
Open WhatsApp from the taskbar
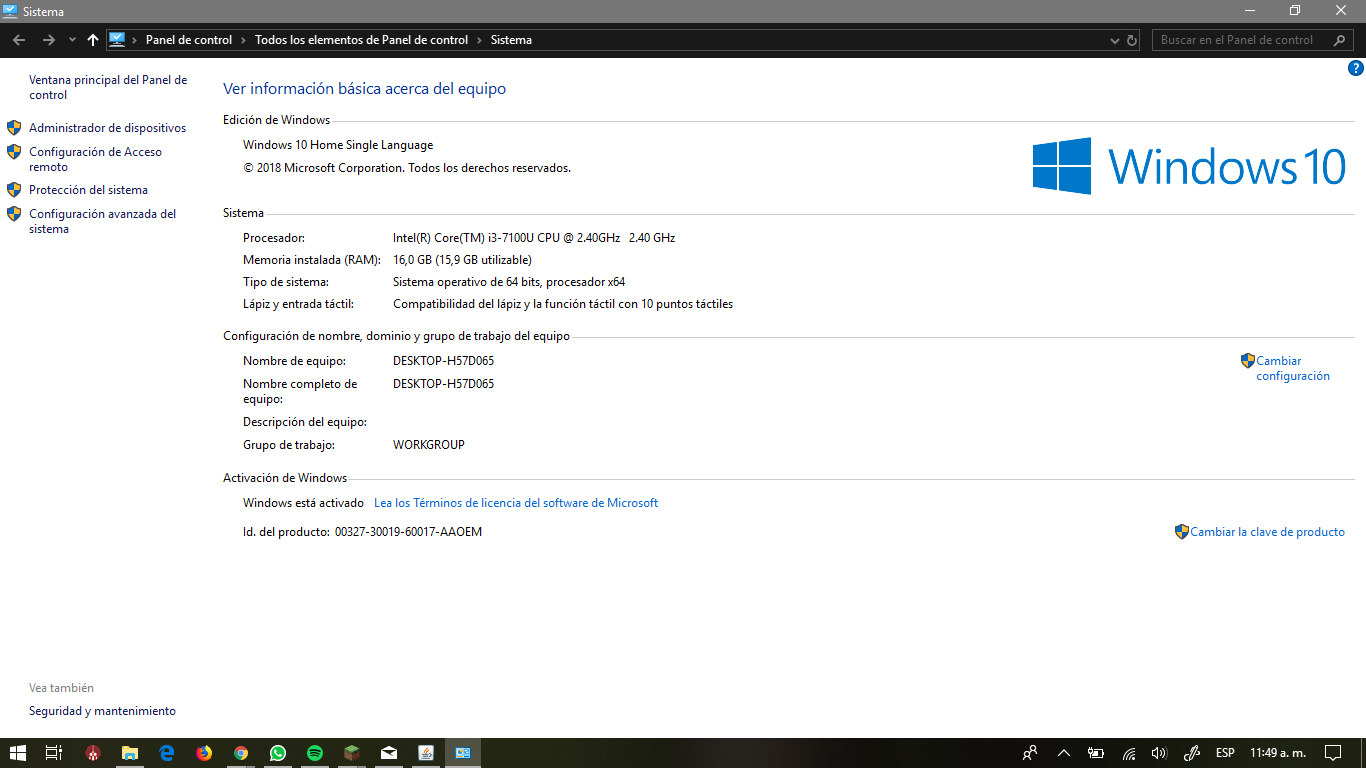[278, 753]
